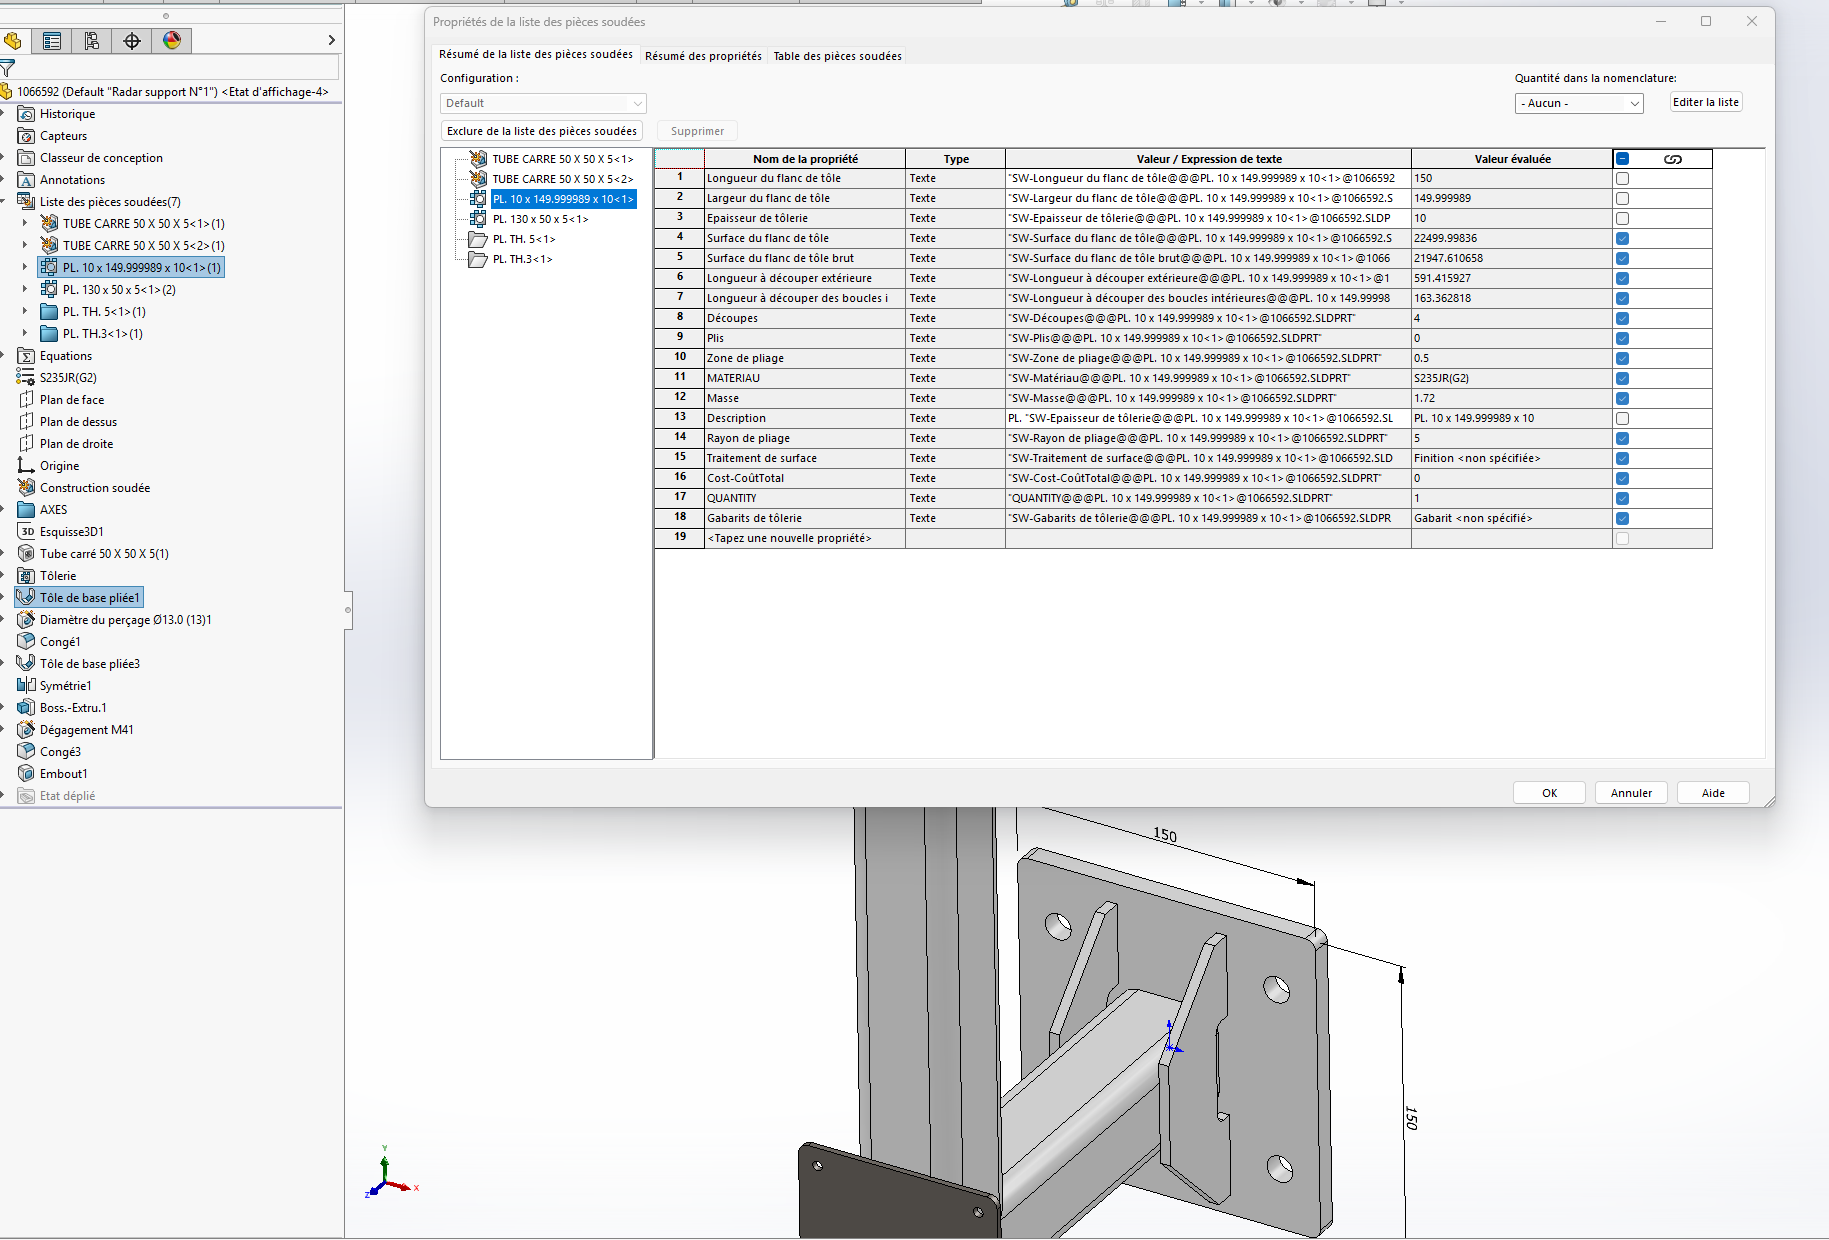Switch to Table des pièces soudées tab
This screenshot has width=1829, height=1240.
point(837,56)
